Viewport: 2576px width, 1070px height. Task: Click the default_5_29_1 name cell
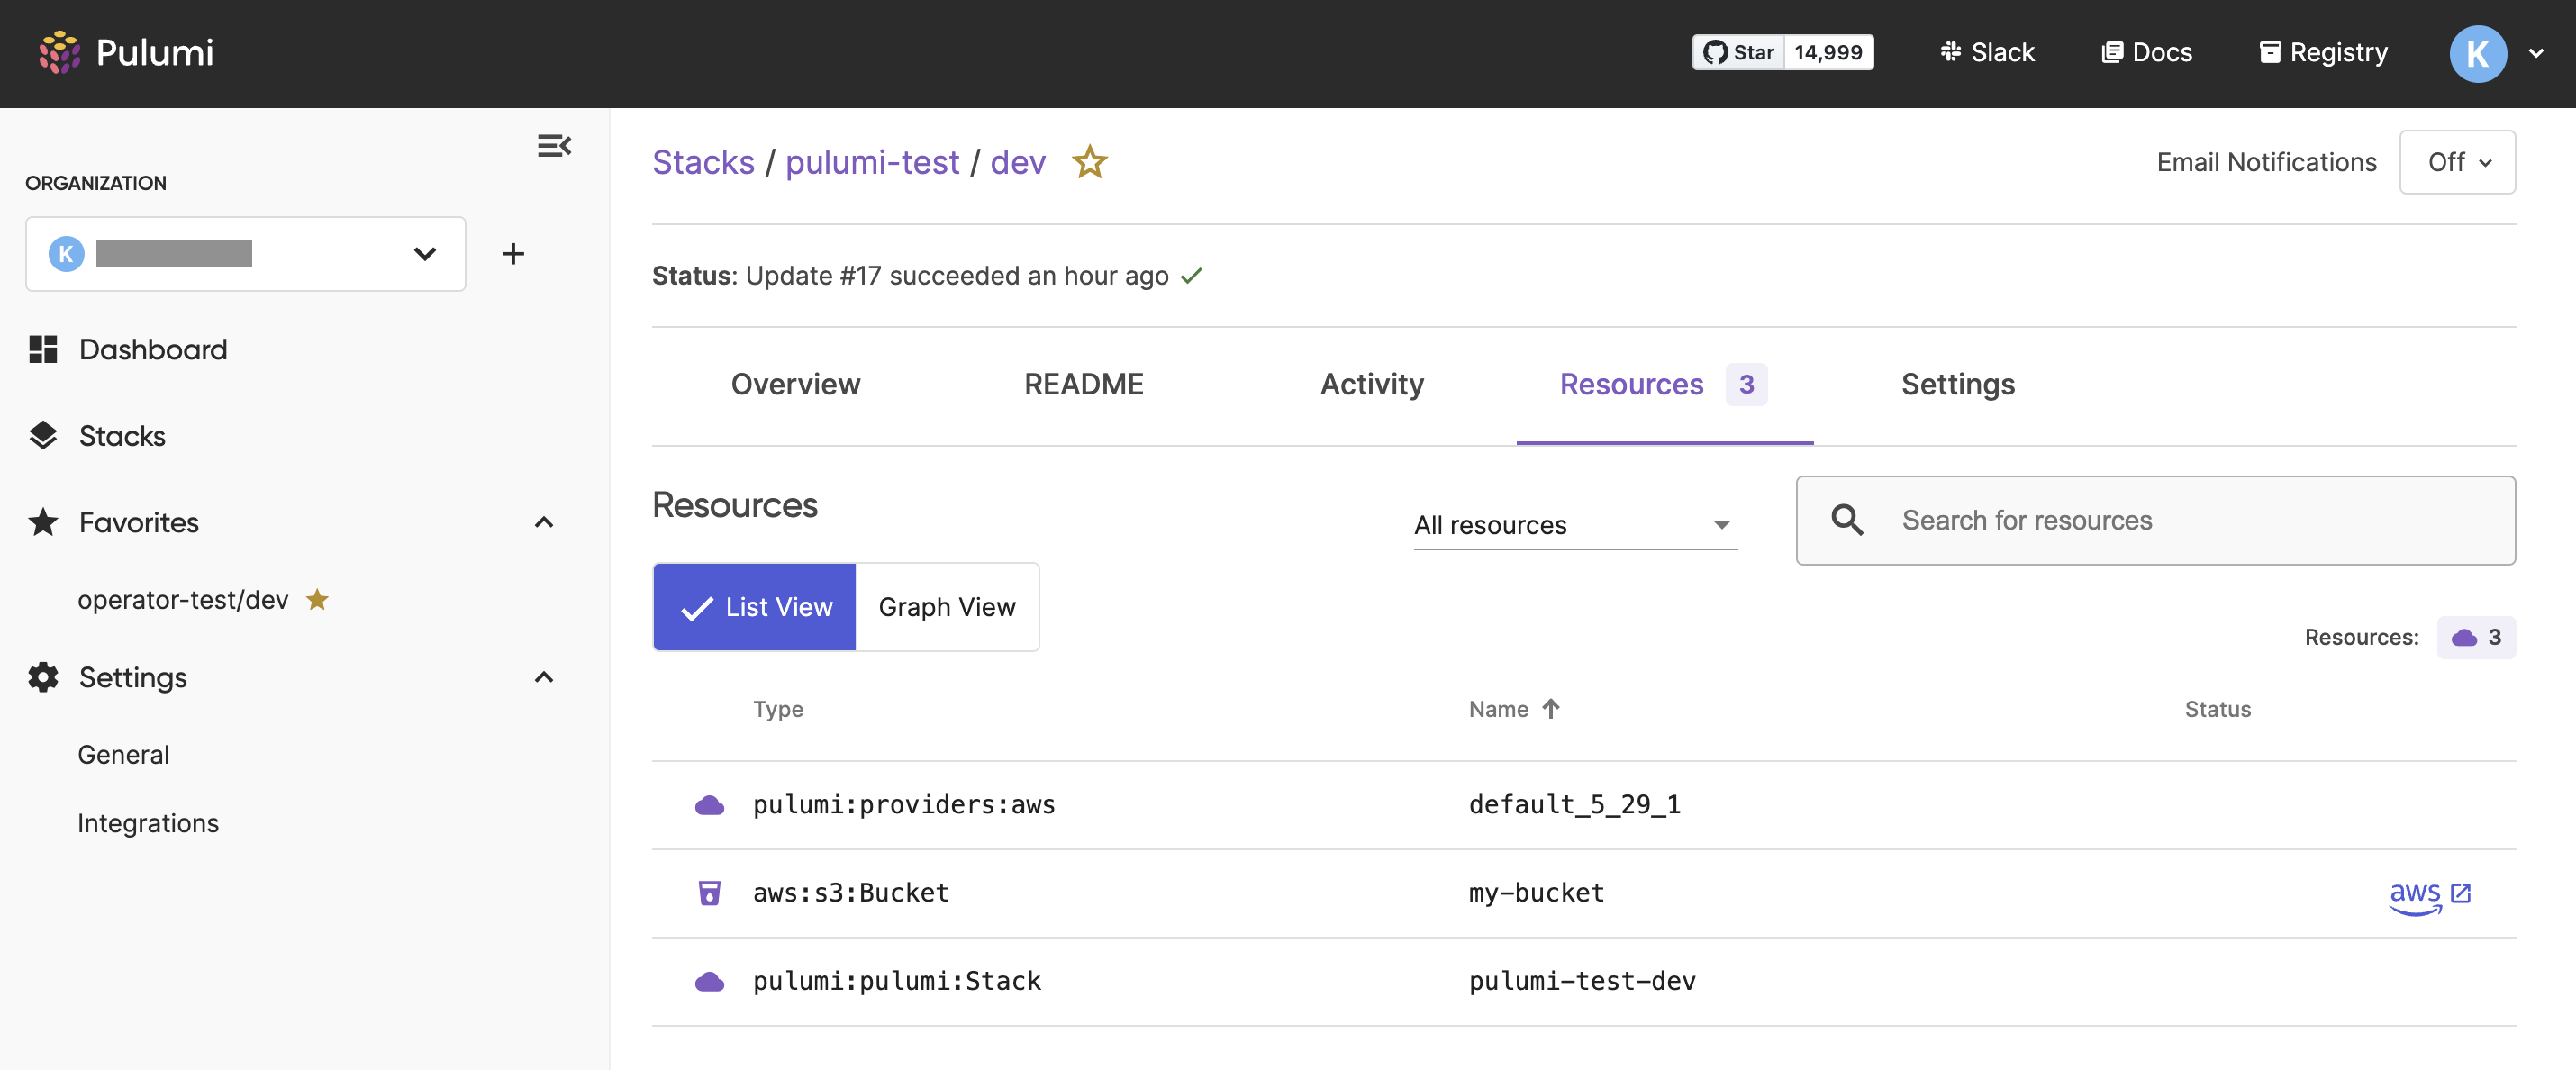(x=1574, y=805)
